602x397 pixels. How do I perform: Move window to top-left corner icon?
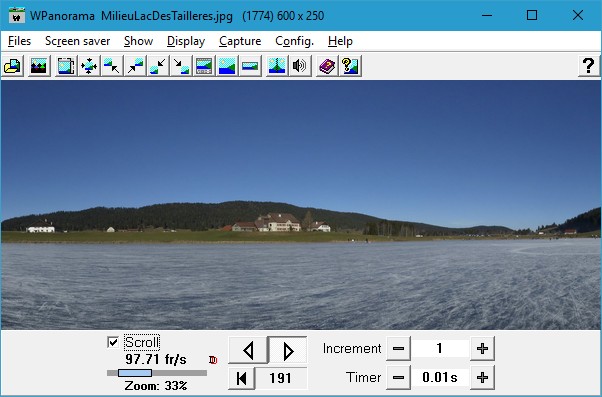[x=112, y=66]
